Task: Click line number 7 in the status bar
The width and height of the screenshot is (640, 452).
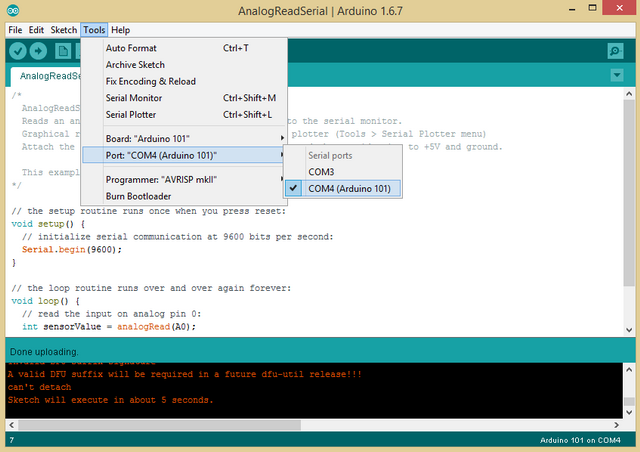Action: (x=12, y=440)
